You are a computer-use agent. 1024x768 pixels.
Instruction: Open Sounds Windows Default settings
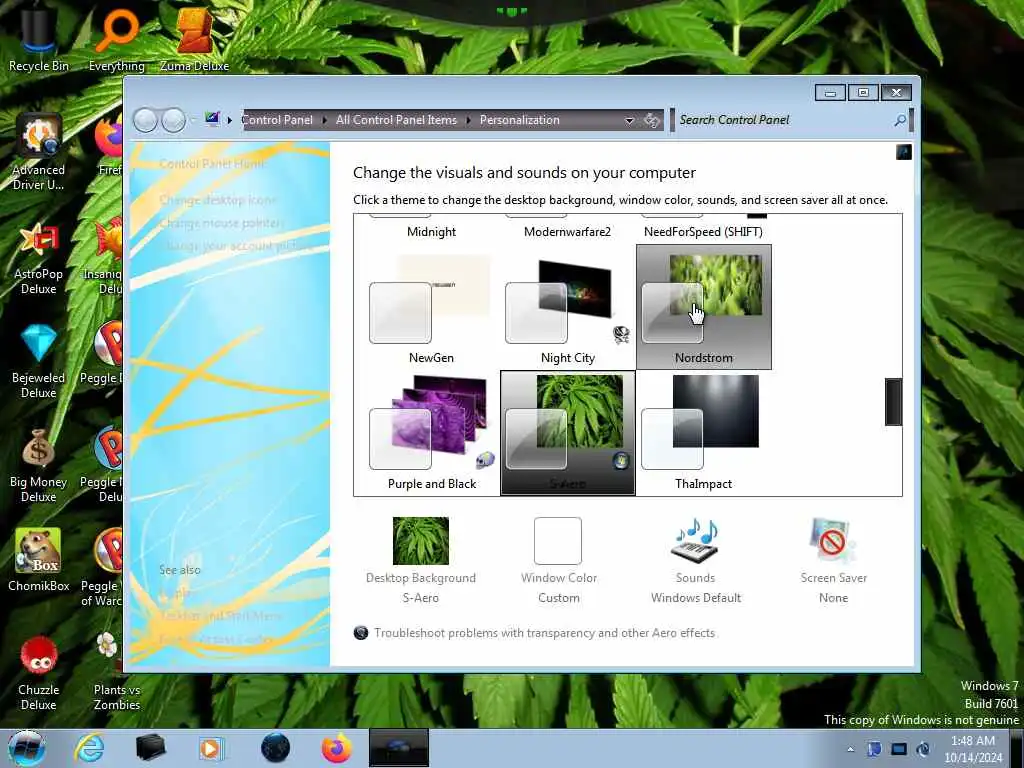pos(696,560)
